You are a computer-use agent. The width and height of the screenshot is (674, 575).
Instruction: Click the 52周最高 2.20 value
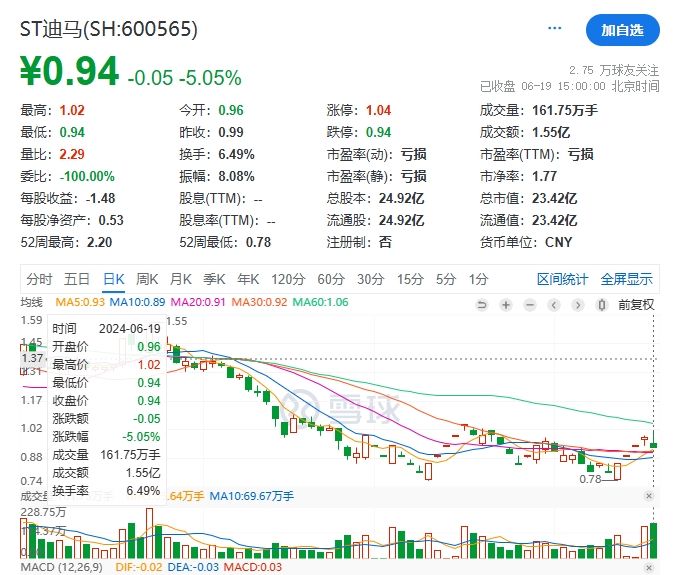[x=99, y=242]
